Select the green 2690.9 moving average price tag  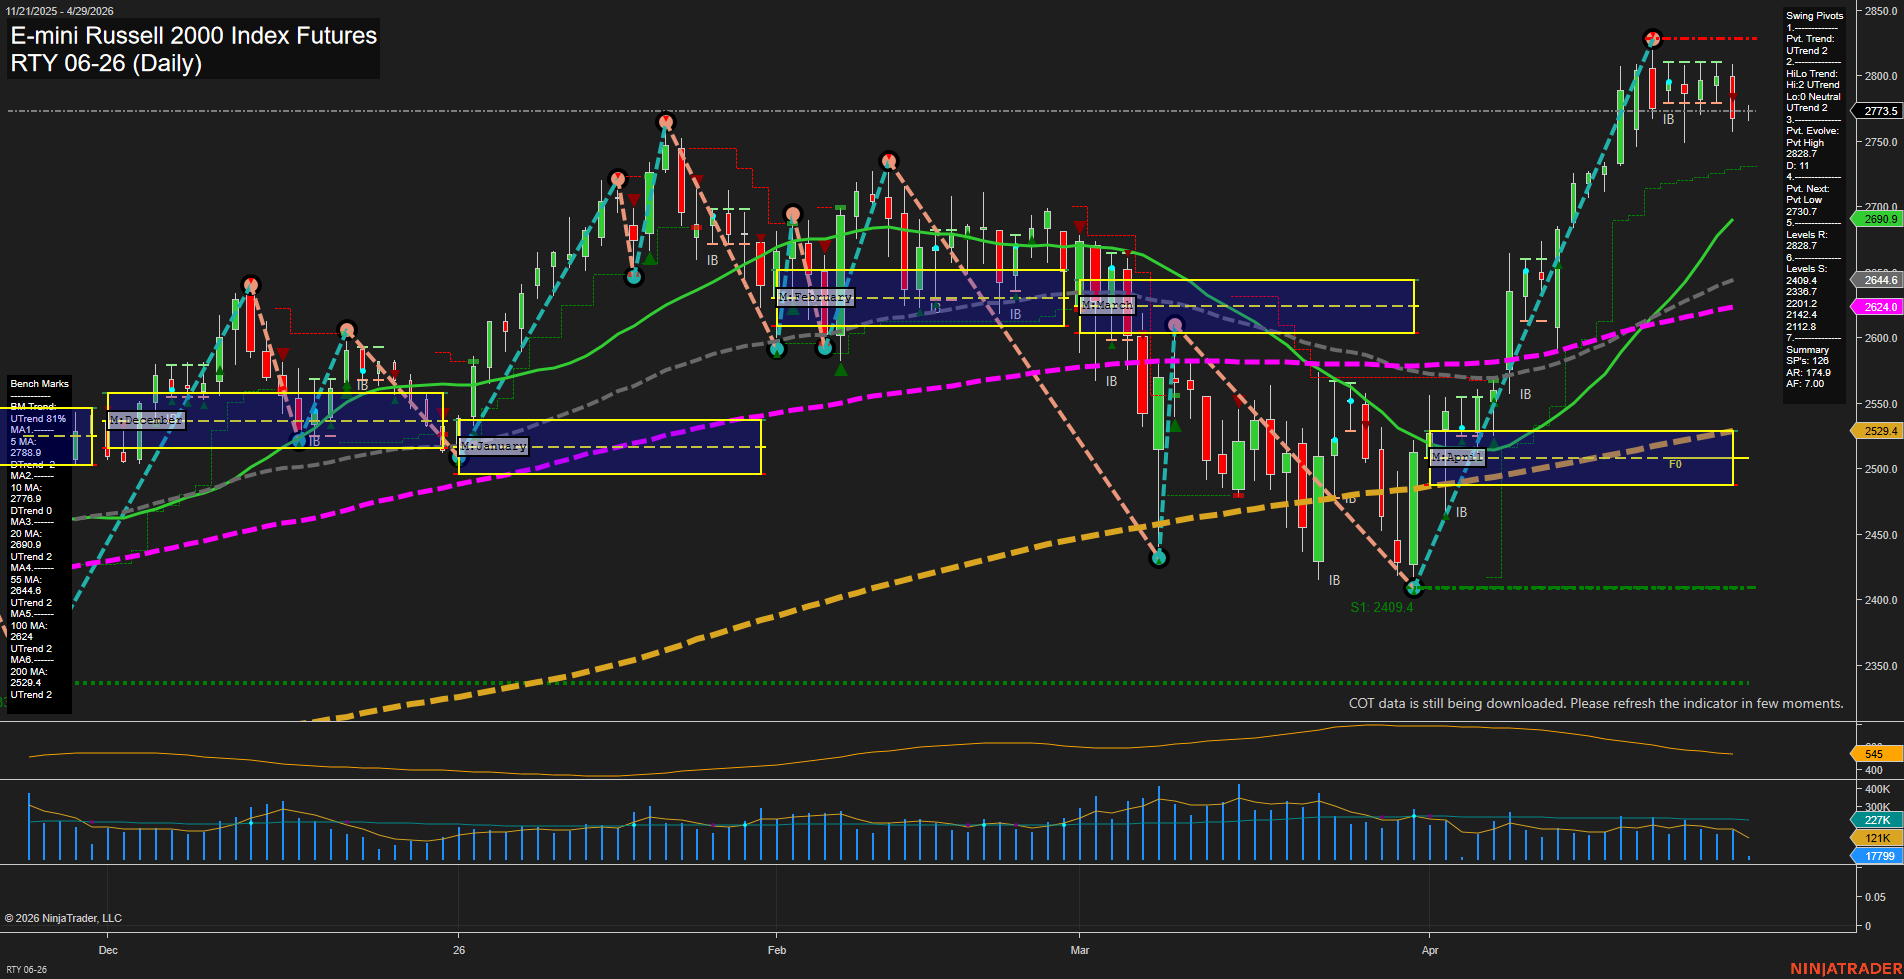click(1879, 219)
